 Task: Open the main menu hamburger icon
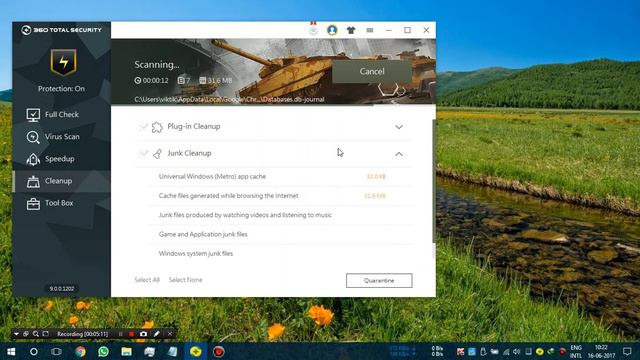370,30
